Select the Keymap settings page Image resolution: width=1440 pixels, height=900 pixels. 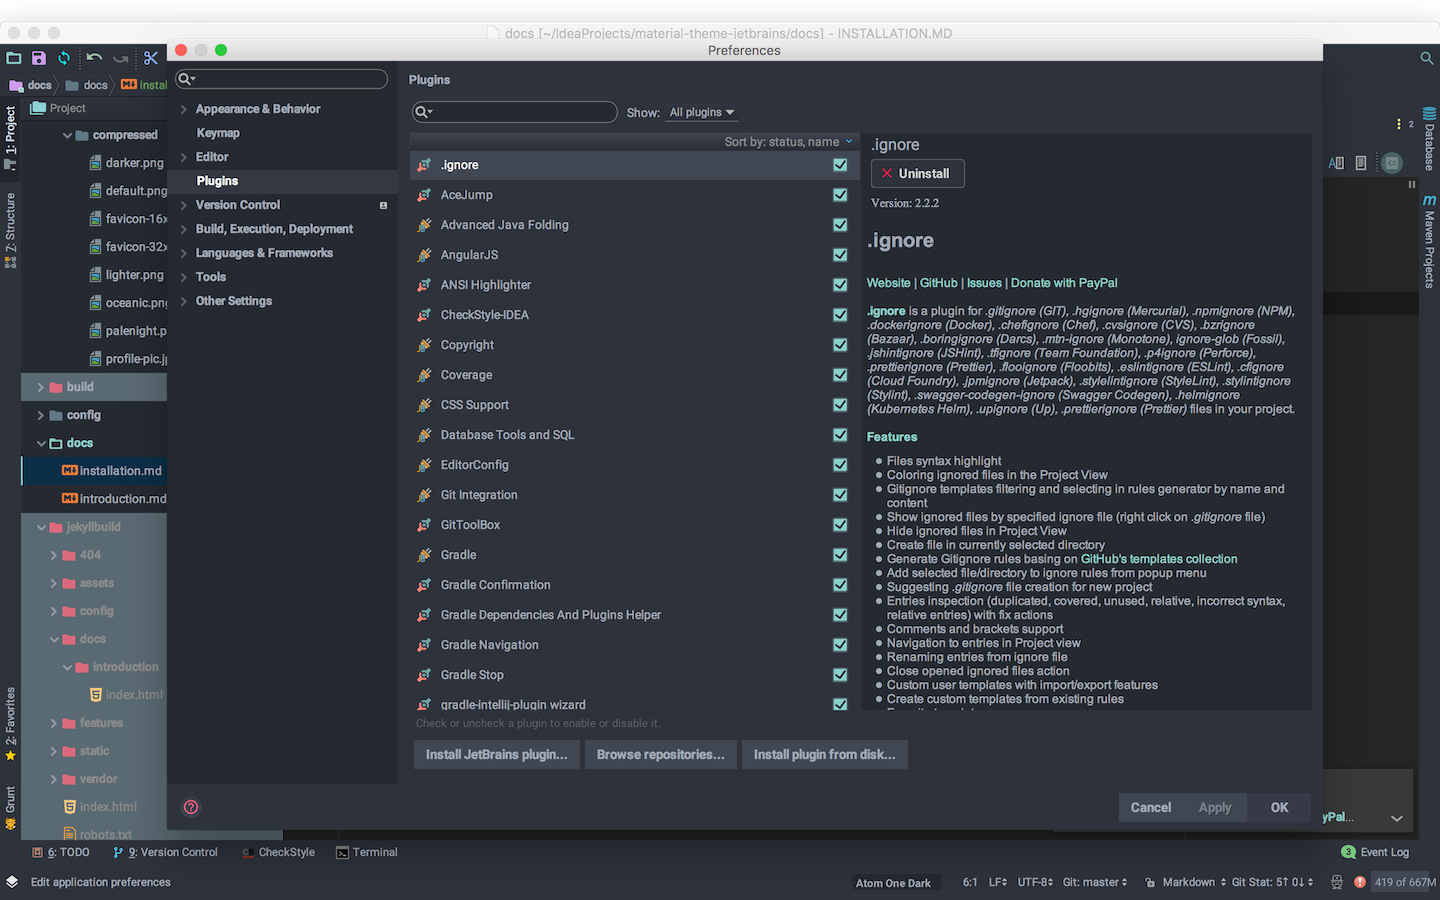pos(218,133)
